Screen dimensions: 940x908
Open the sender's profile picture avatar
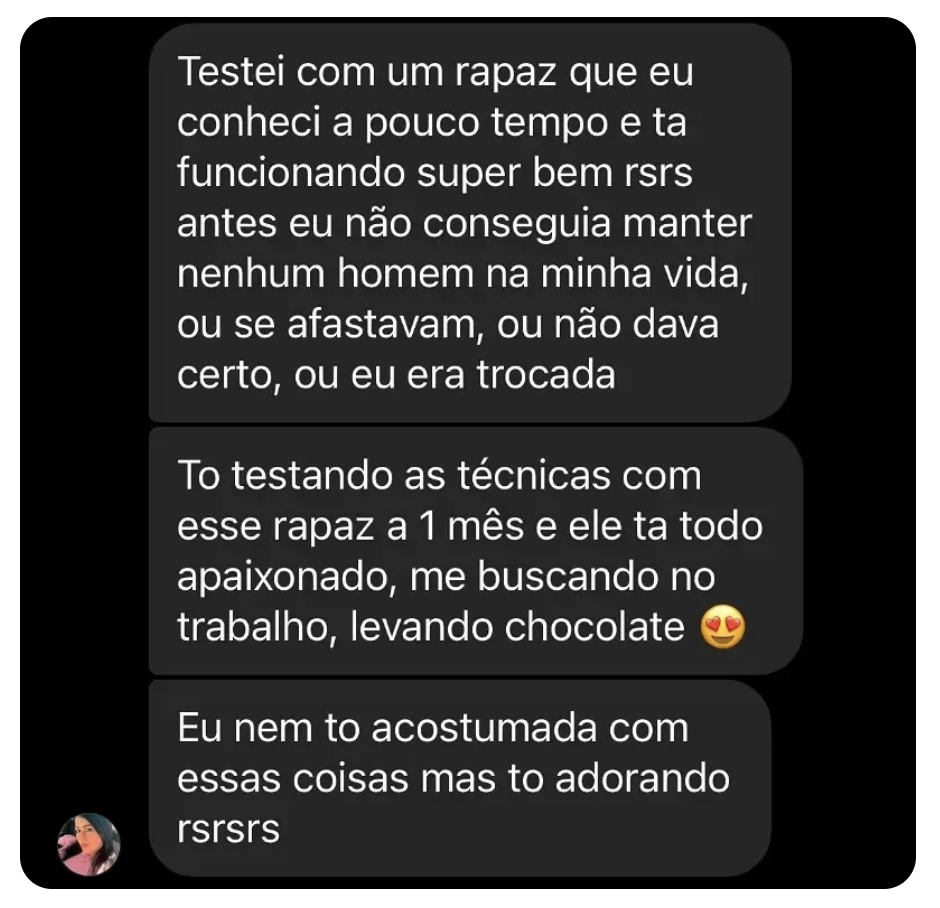(x=89, y=843)
